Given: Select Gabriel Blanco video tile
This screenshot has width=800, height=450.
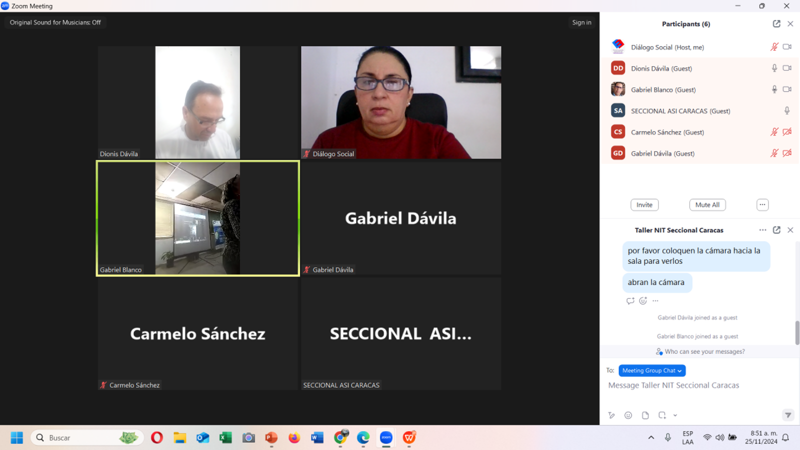Looking at the screenshot, I should 198,218.
